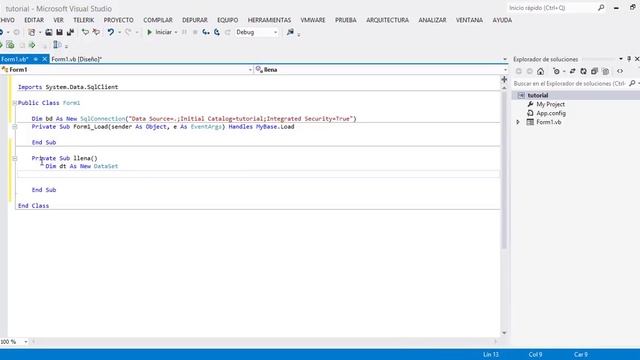Viewport: 640px width, 360px height.
Task: Click the Find in Files toolbar icon
Action: tap(290, 32)
